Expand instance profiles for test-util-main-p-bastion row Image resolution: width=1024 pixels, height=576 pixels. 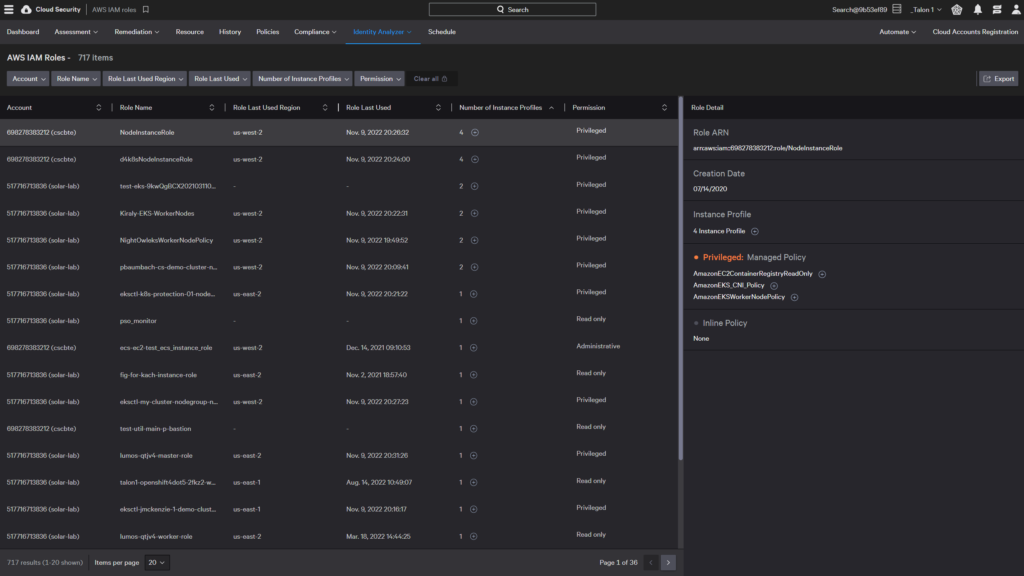(473, 429)
